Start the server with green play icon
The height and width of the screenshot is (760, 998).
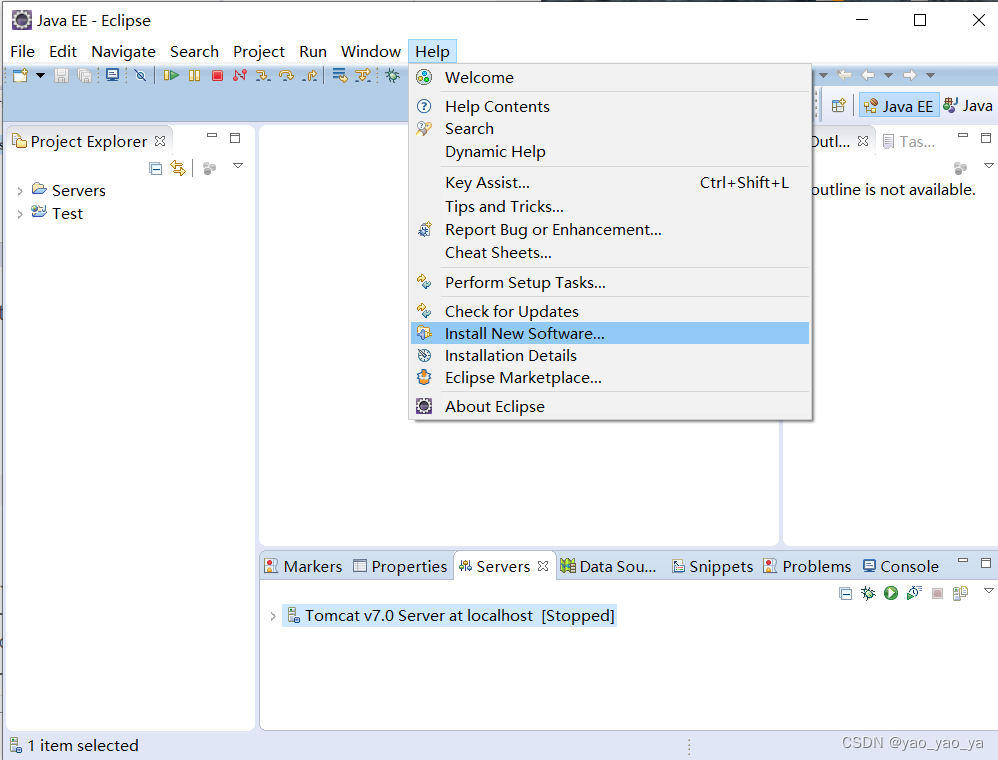(891, 593)
